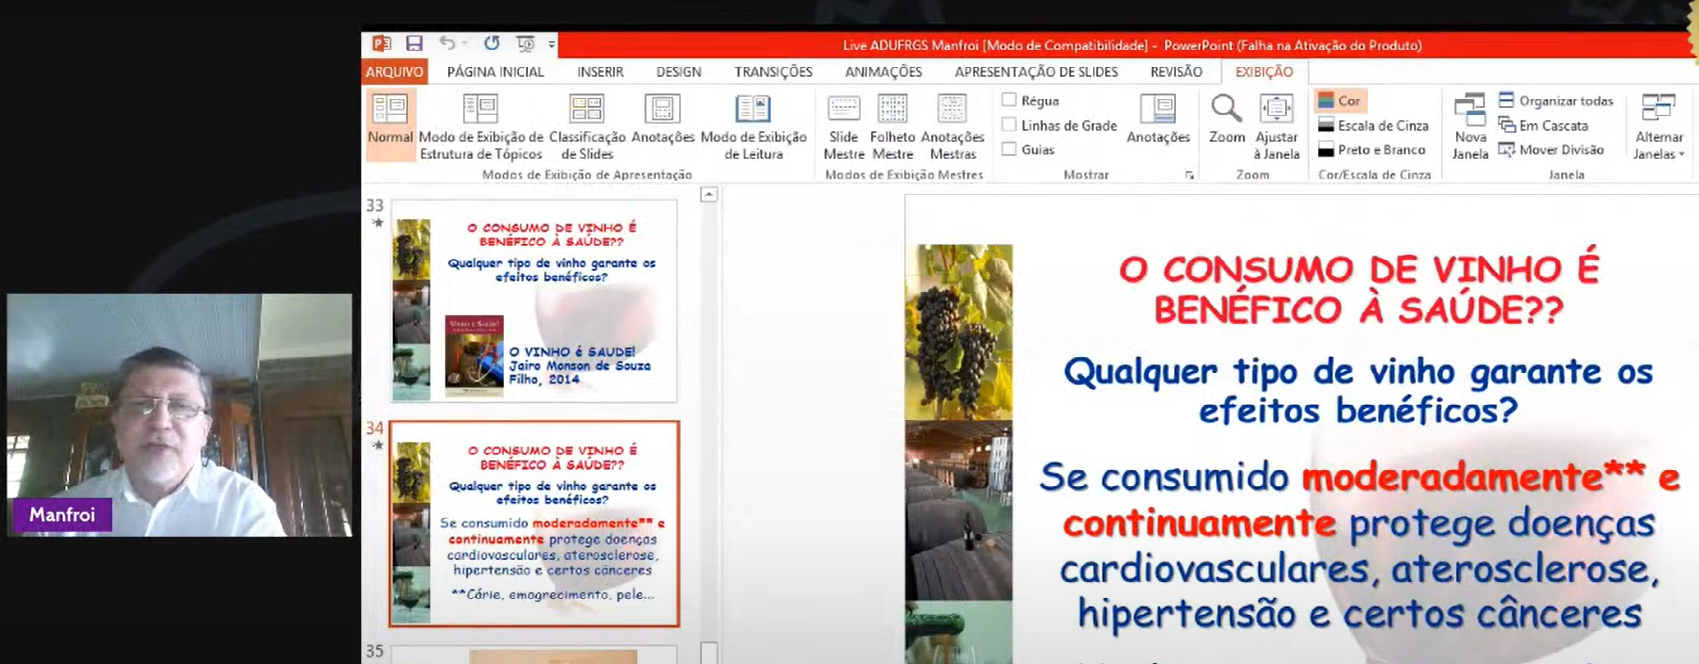Screen dimensions: 1699x664
Task: Switch to Normal view mode
Action: (x=390, y=124)
